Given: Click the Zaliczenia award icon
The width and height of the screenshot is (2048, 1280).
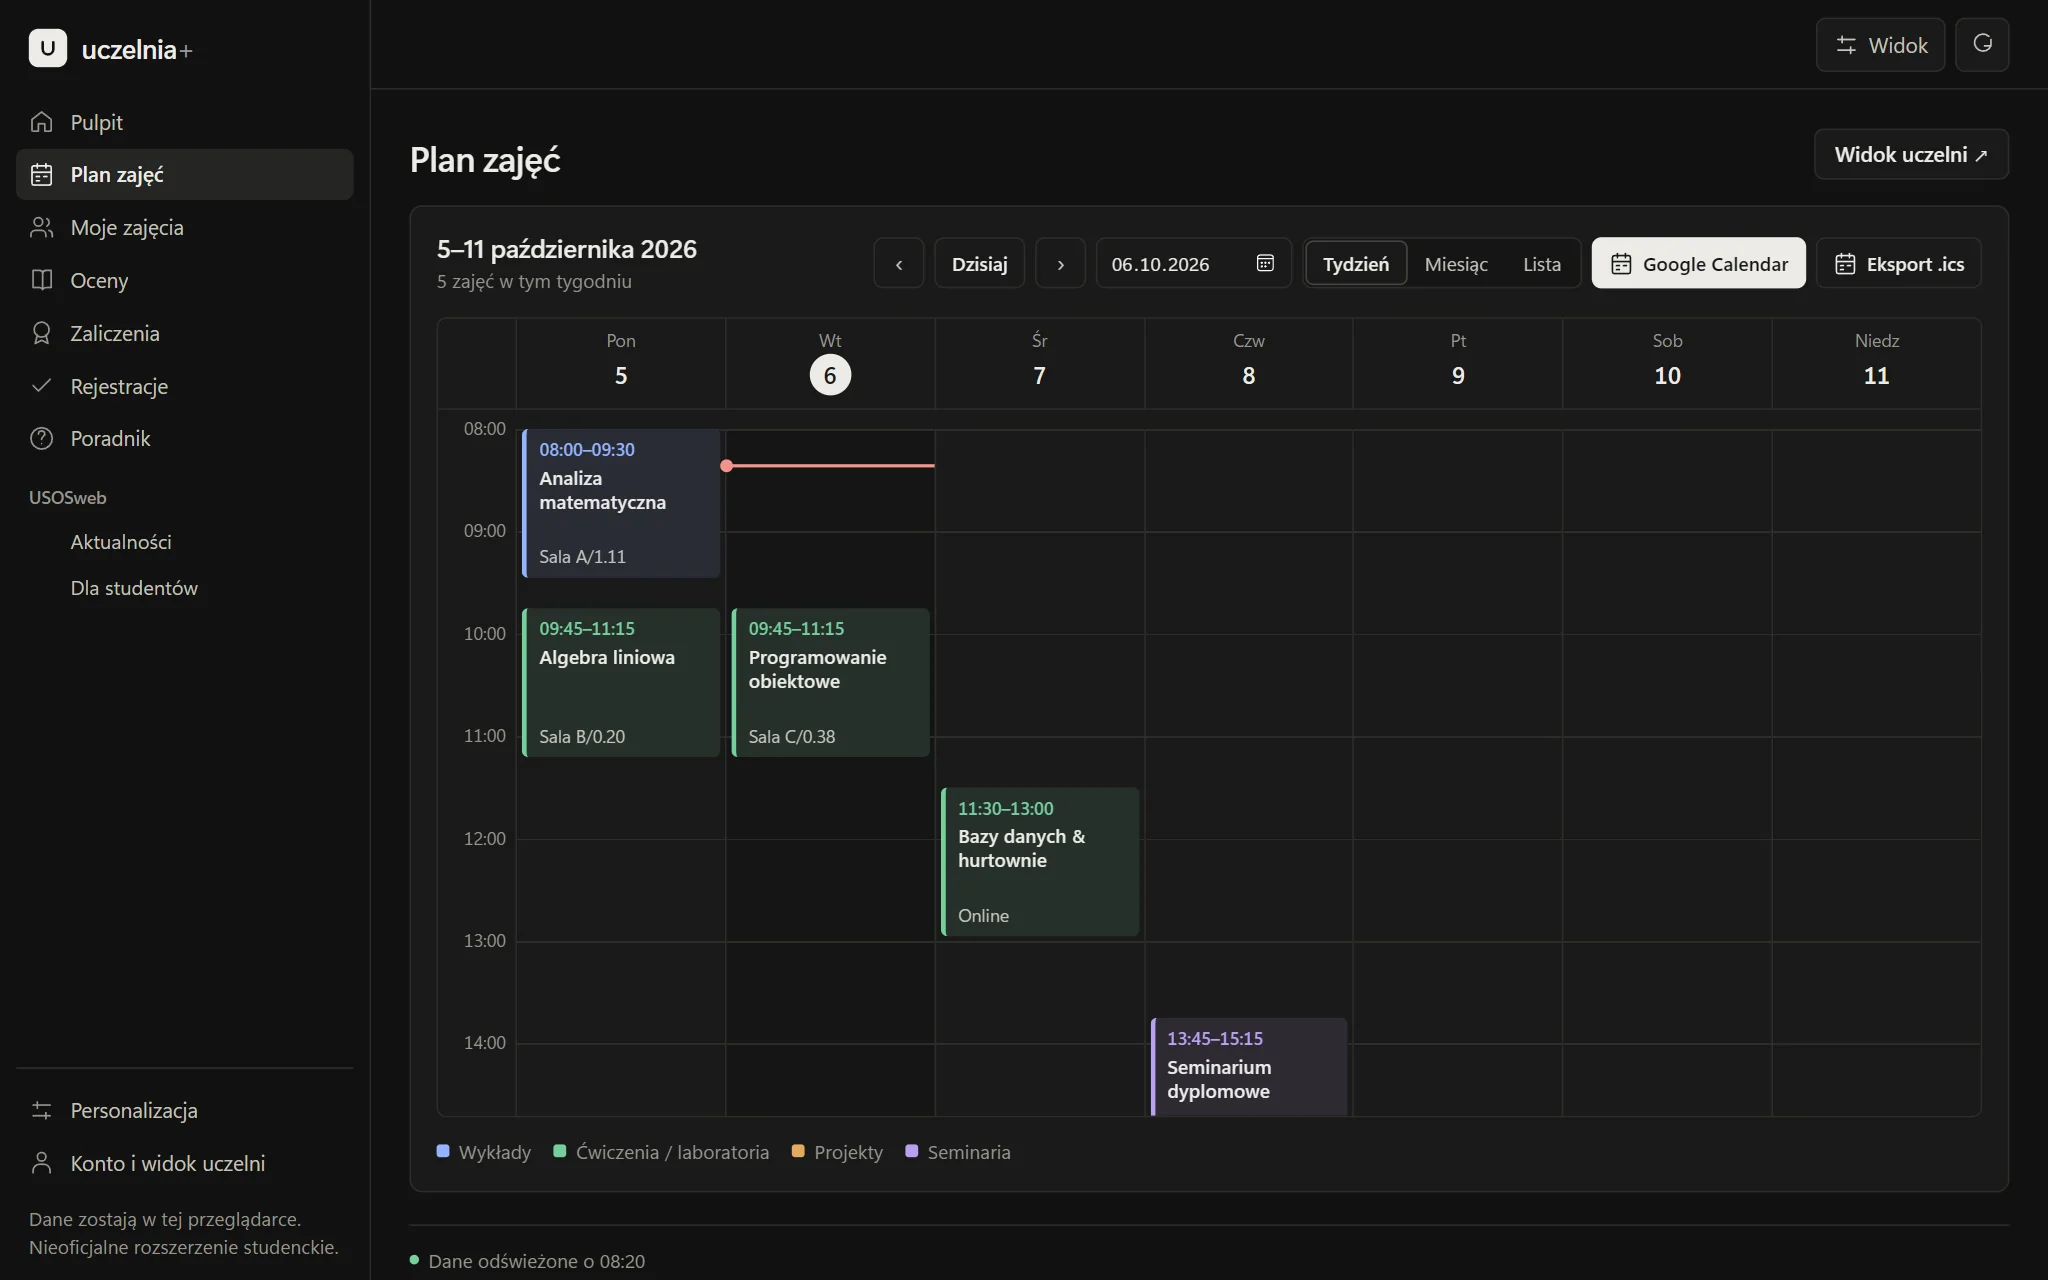Looking at the screenshot, I should [41, 333].
